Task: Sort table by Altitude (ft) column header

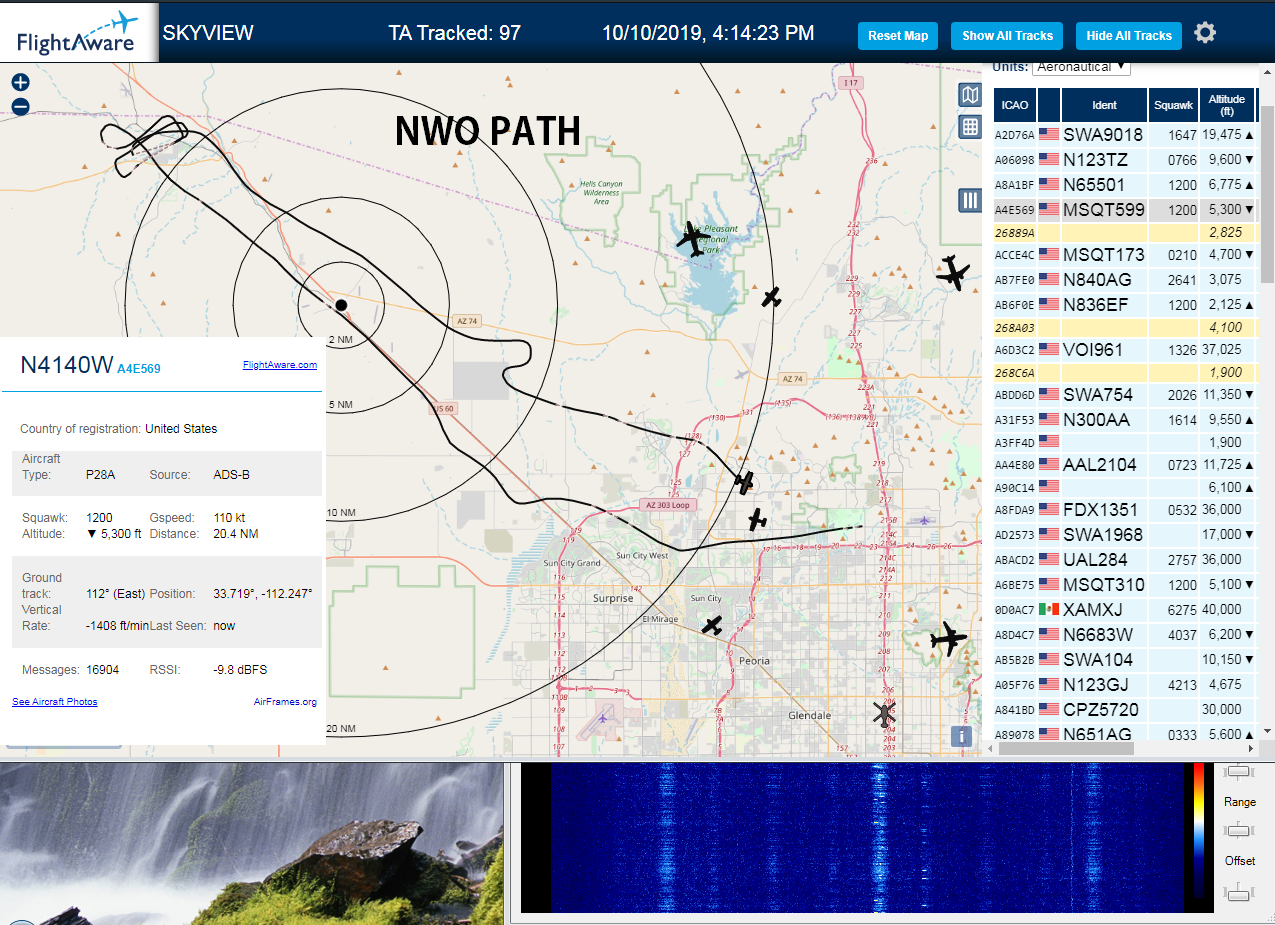Action: (1227, 104)
